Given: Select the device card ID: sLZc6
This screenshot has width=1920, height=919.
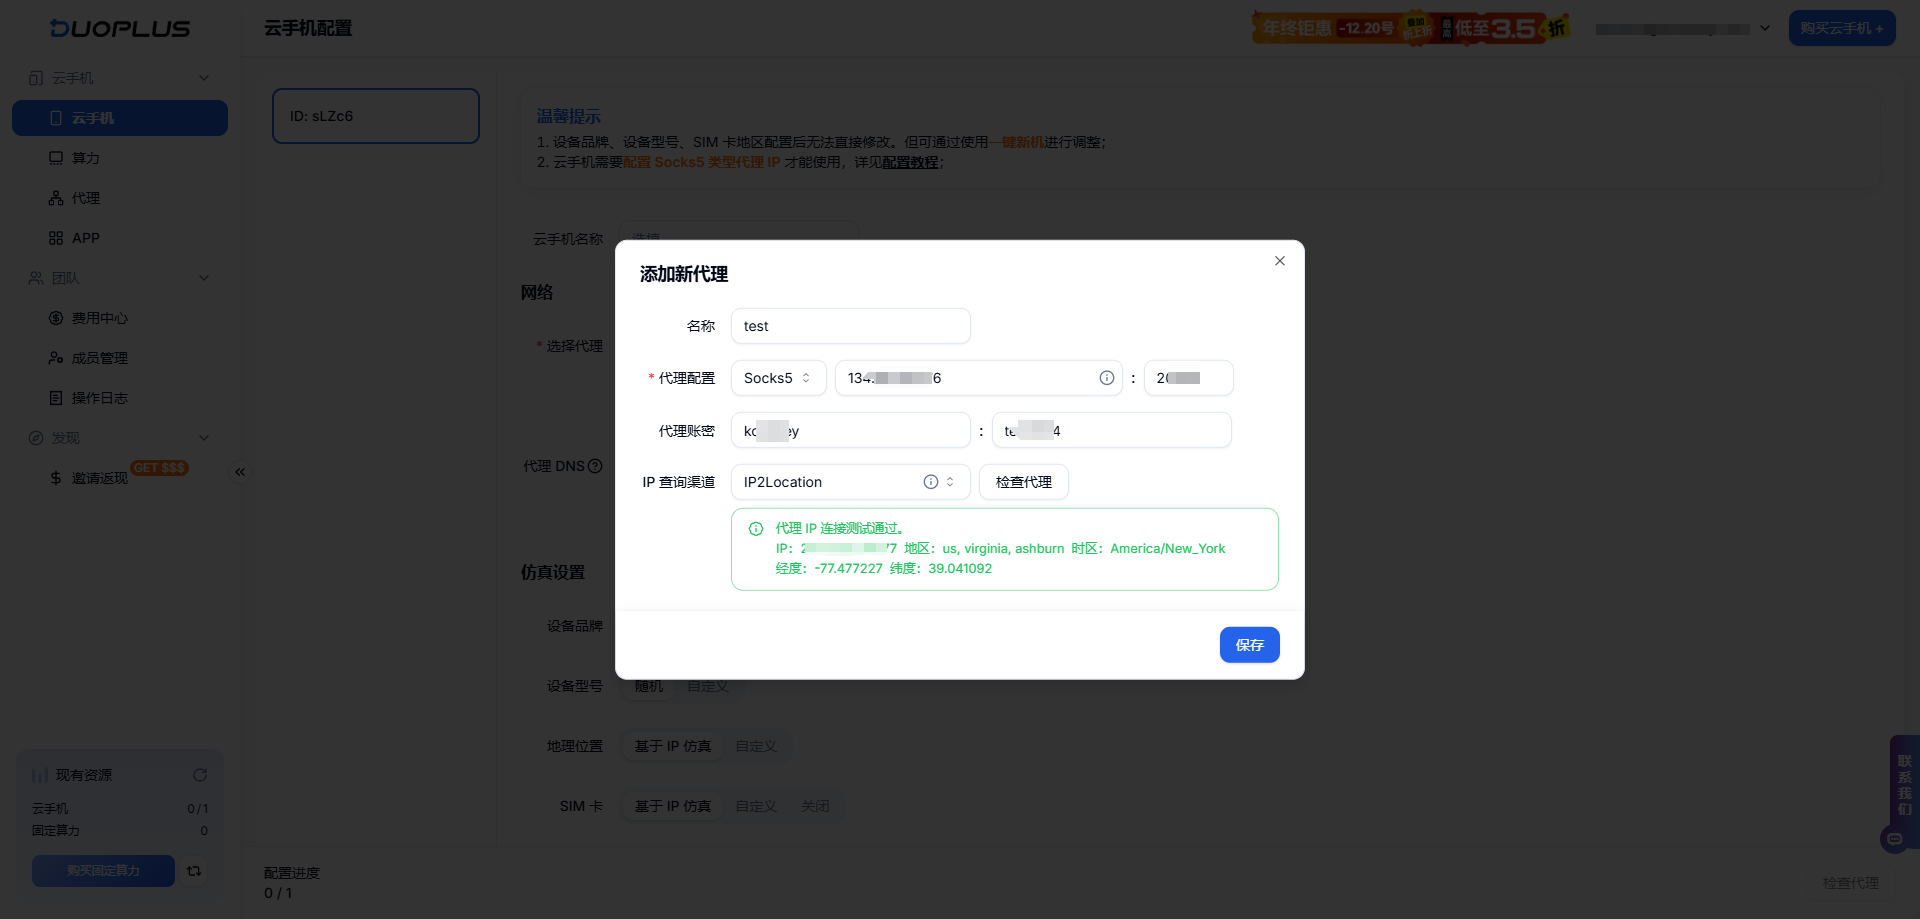Looking at the screenshot, I should pos(375,116).
